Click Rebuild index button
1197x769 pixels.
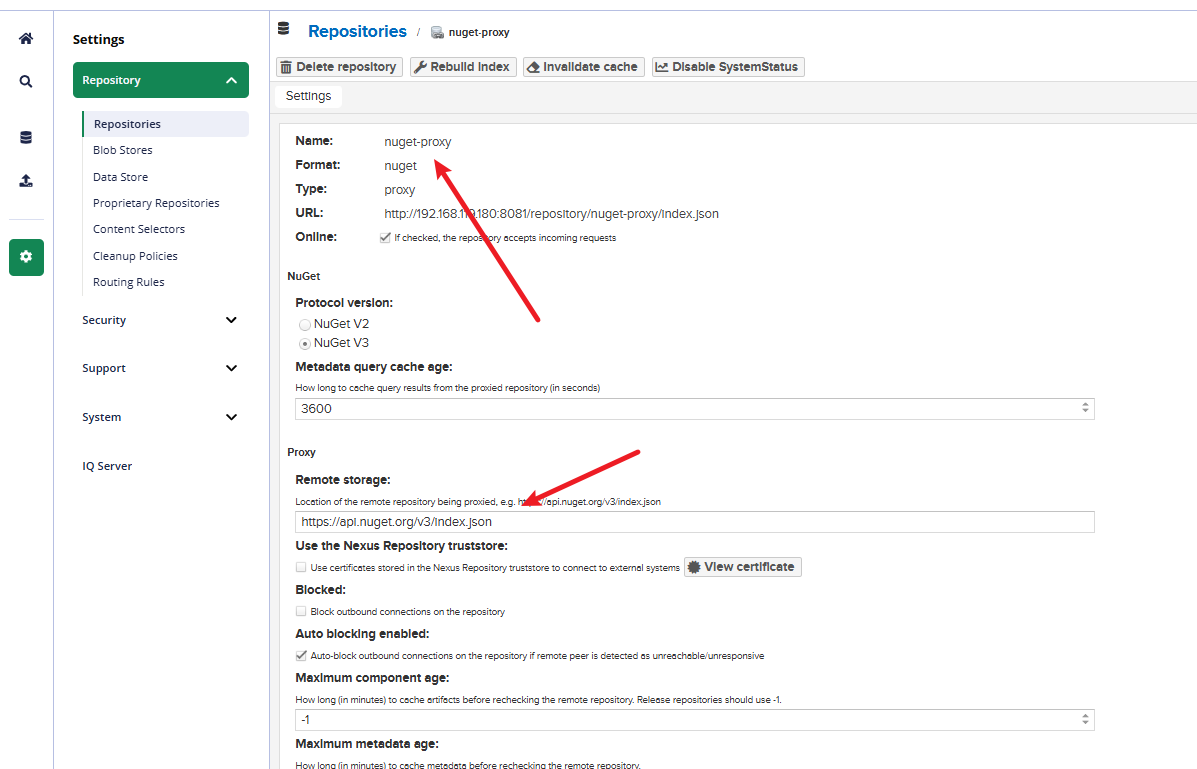click(x=463, y=67)
